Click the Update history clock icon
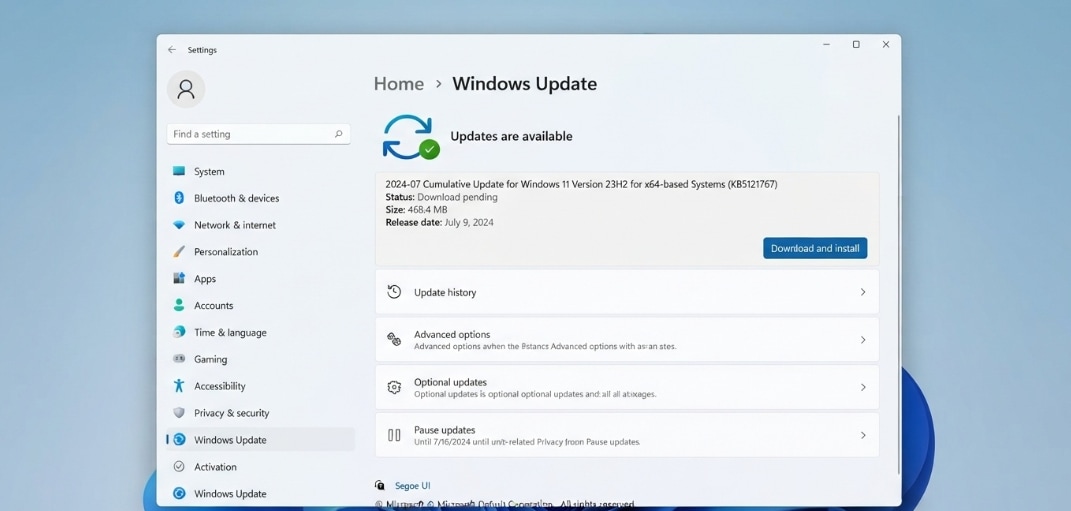1071x511 pixels. tap(394, 292)
